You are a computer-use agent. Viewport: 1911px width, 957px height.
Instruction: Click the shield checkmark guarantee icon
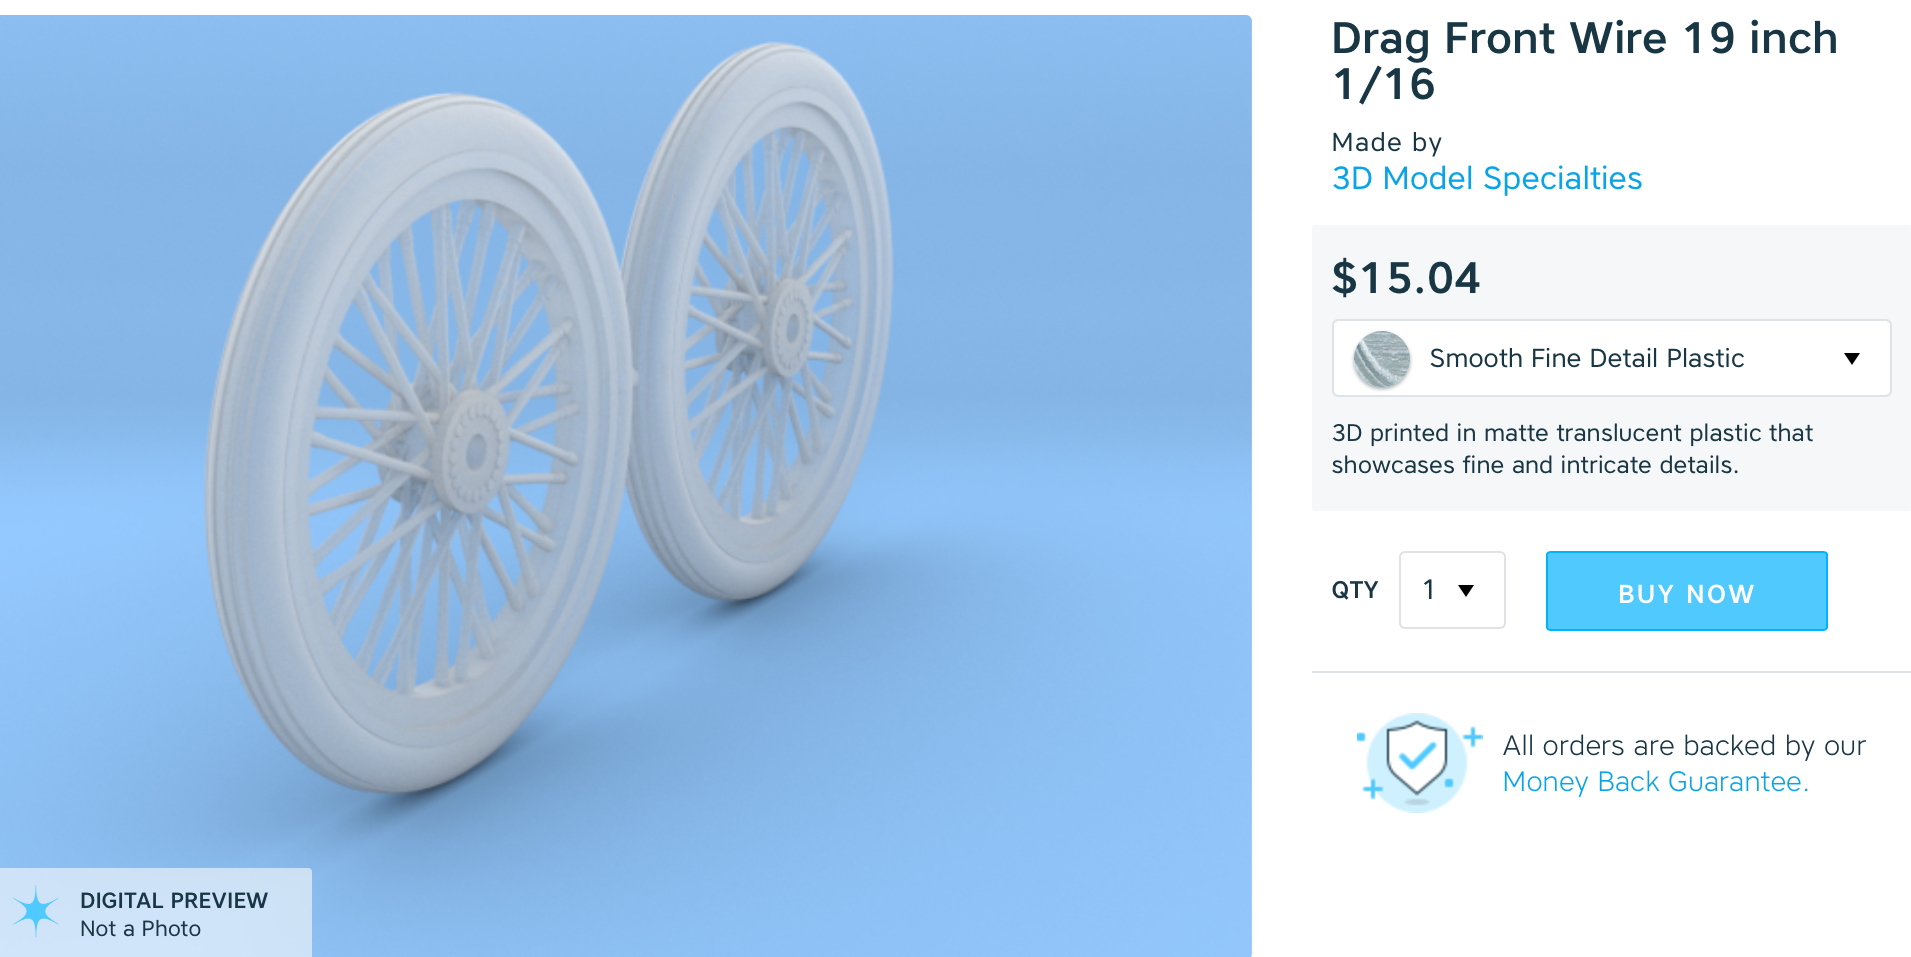coord(1417,763)
